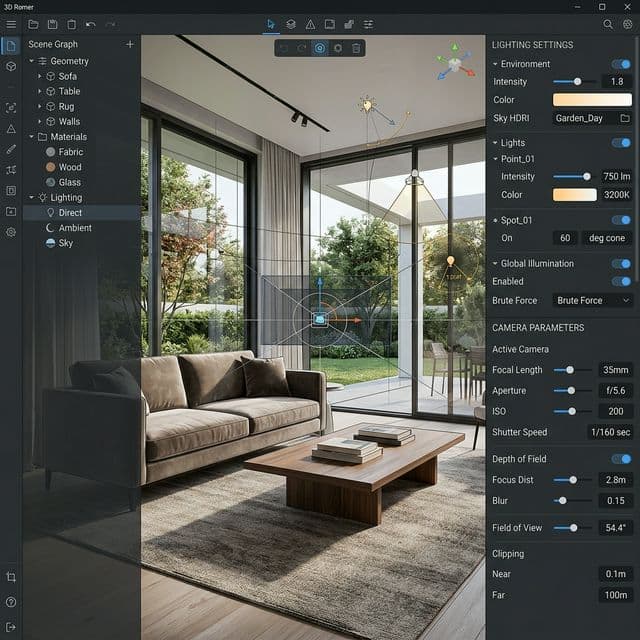Collapse the Lighting tree node
Viewport: 640px width, 640px height.
click(x=31, y=197)
